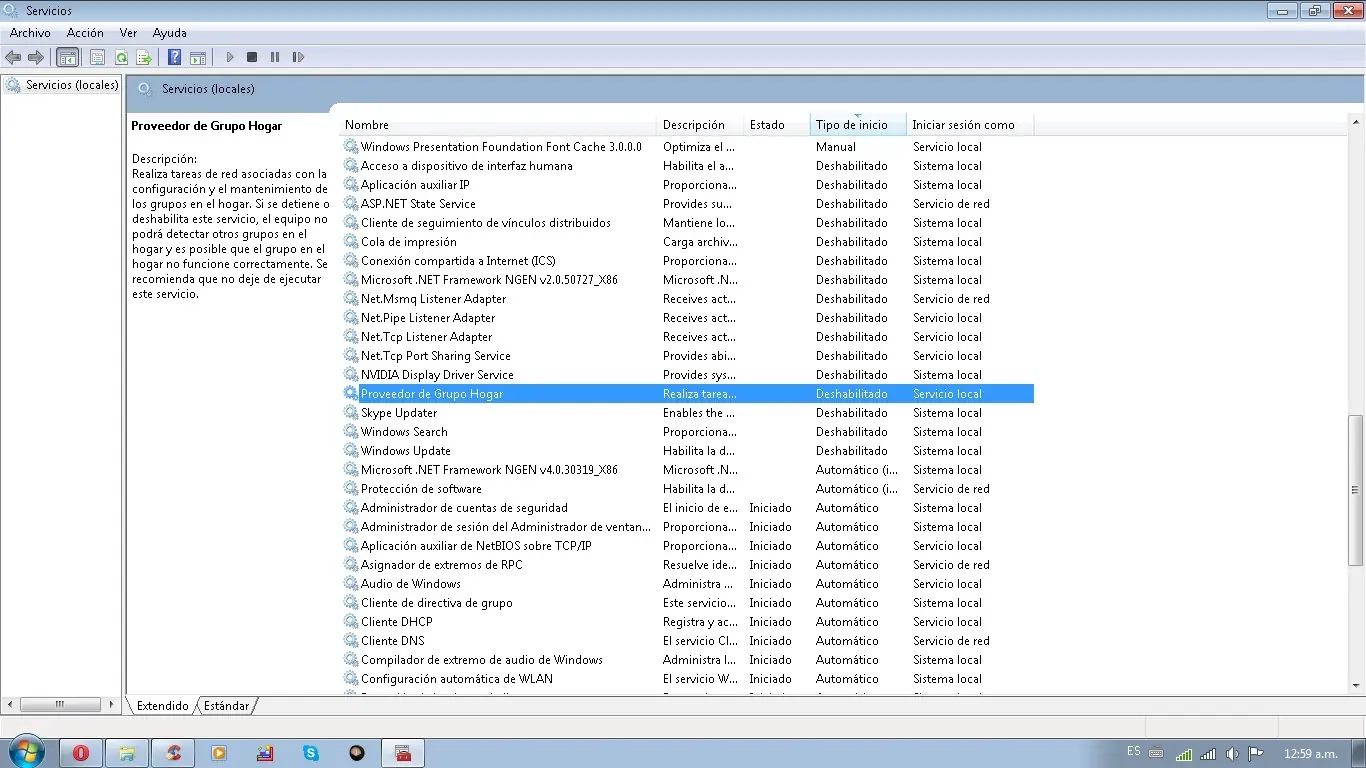Viewport: 1366px width, 768px height.
Task: Export the list with the toolbar icon
Action: (144, 57)
